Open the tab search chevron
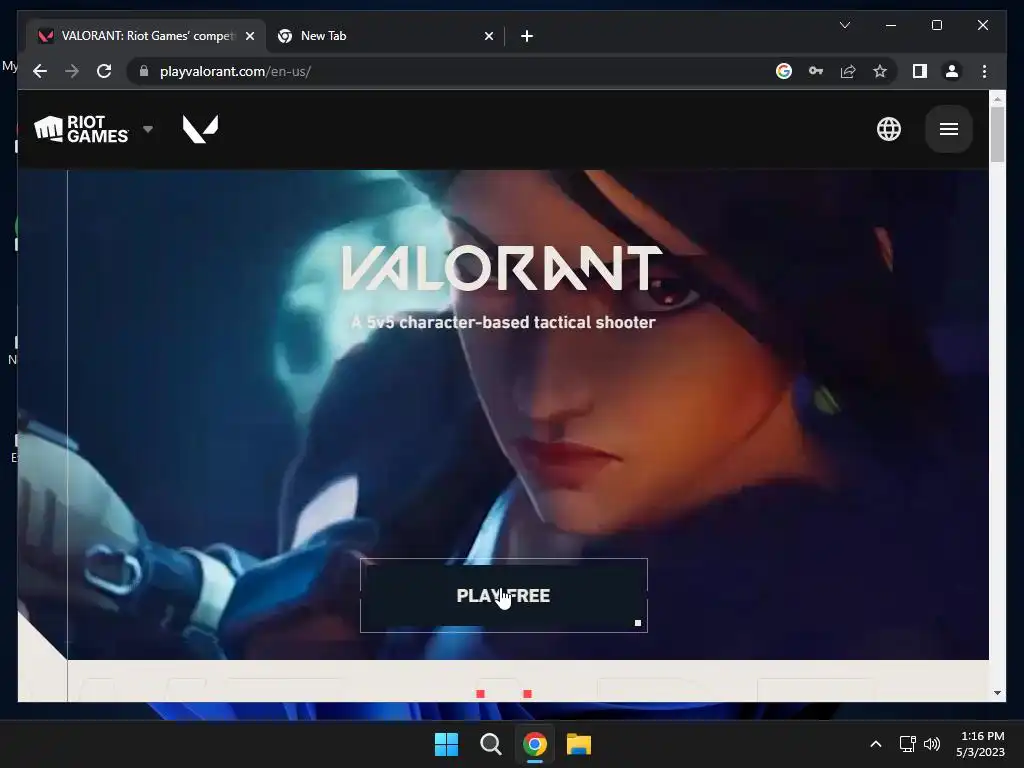Screen dimensions: 1024x768 point(844,25)
